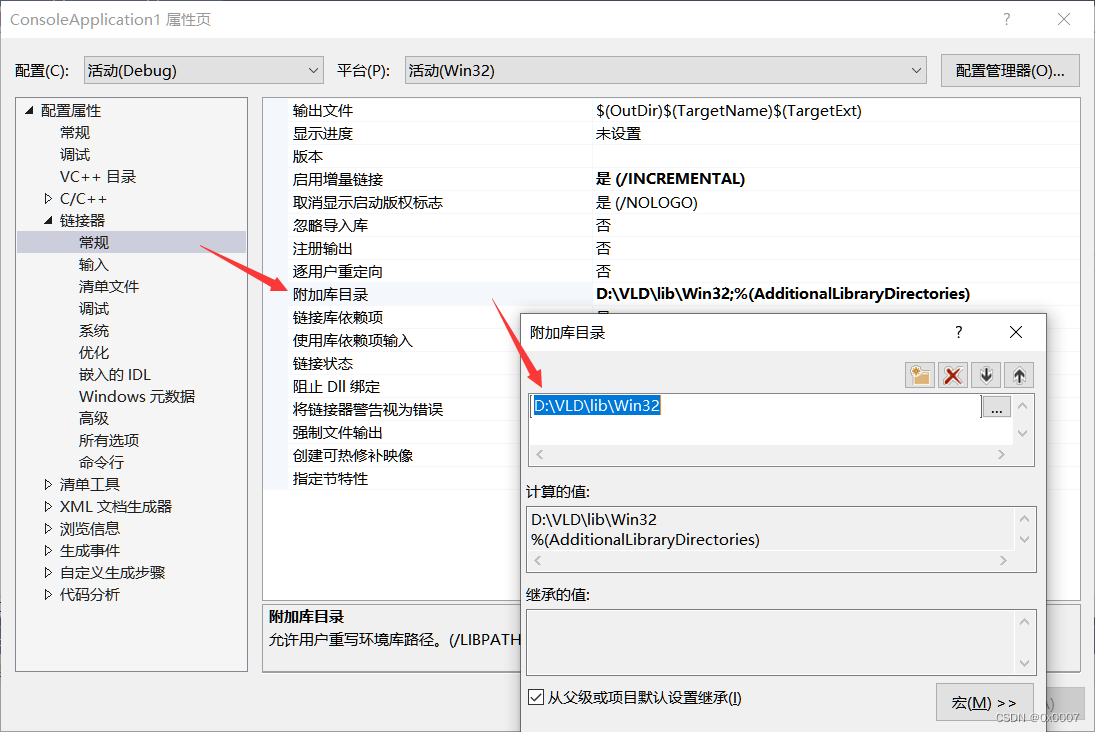This screenshot has width=1095, height=732.
Task: Open the browse ellipsis button
Action: (996, 407)
